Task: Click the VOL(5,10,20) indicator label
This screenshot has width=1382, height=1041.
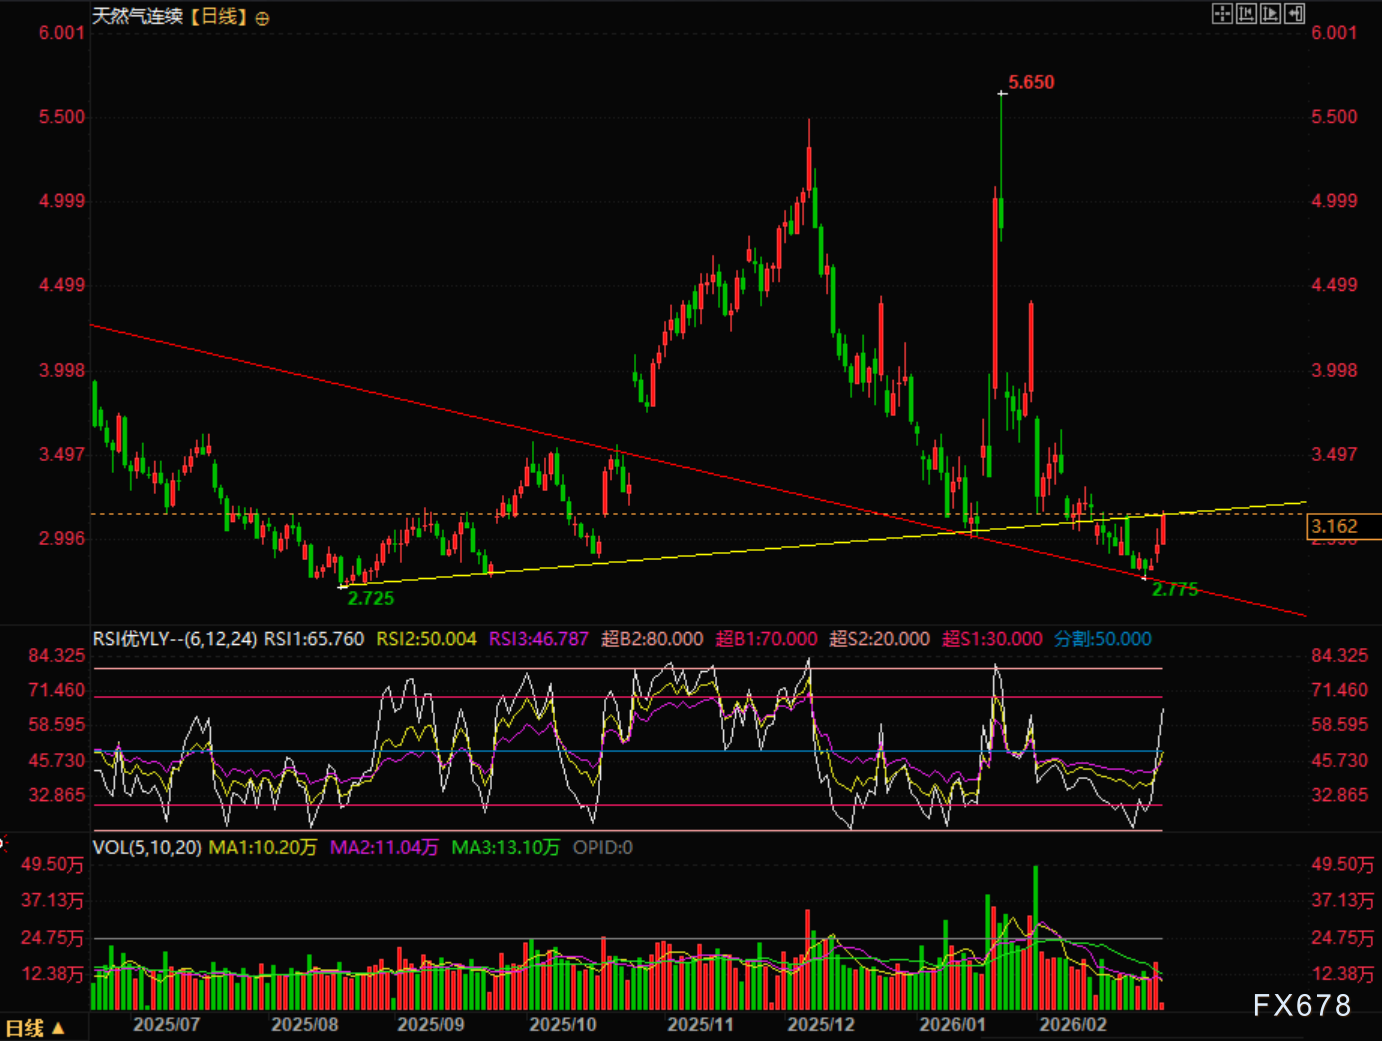Action: (147, 848)
